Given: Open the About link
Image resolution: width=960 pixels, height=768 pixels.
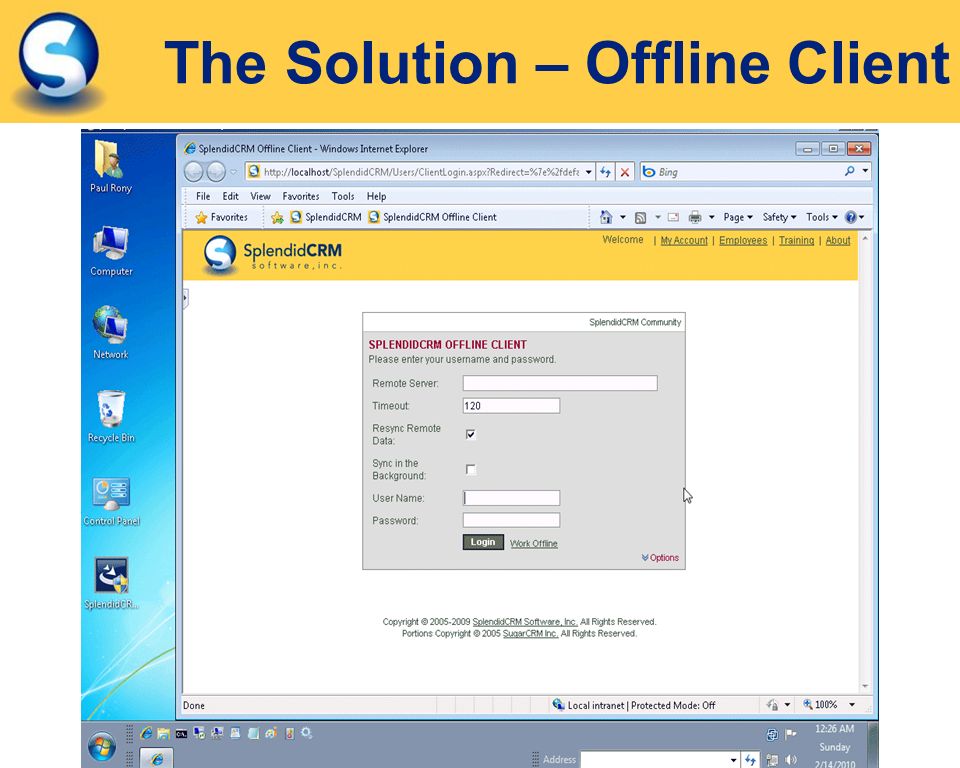Looking at the screenshot, I should [838, 240].
